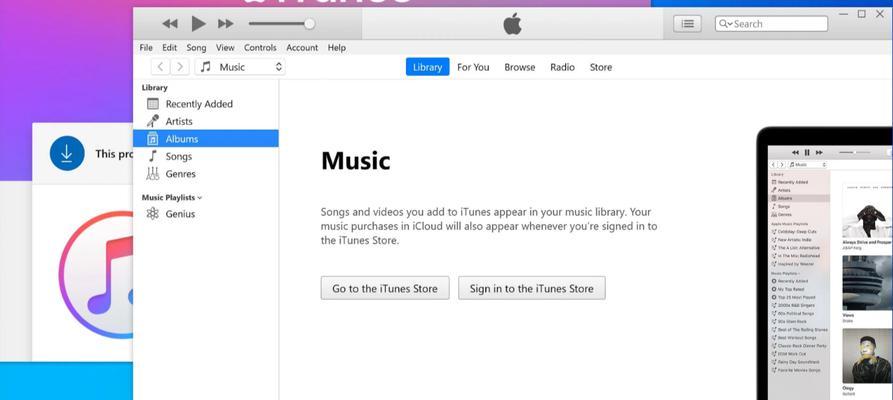Click the blue download icon in background window

(67, 153)
